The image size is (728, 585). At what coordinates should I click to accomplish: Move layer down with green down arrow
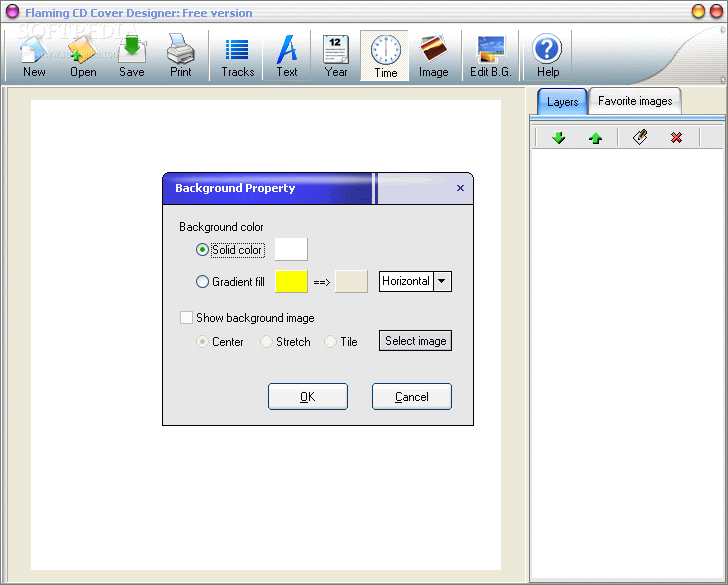559,137
